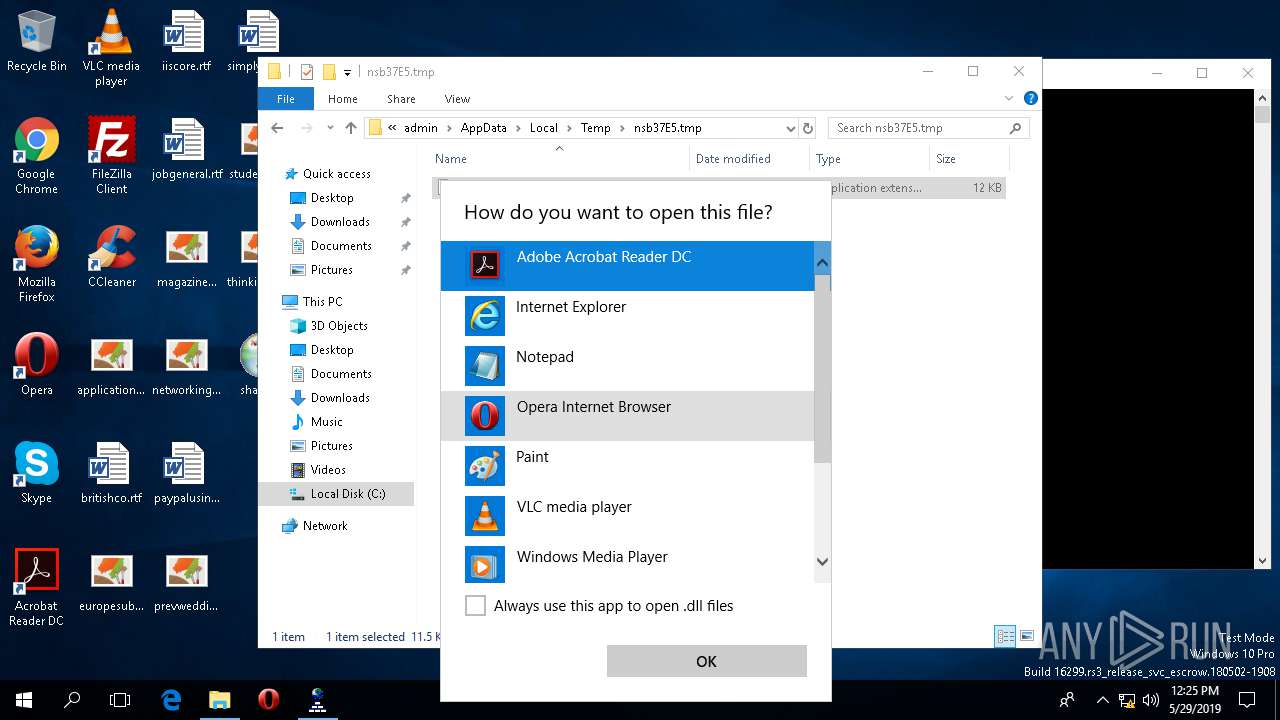Open Recycle Bin desktop icon
1280x720 pixels.
37,41
